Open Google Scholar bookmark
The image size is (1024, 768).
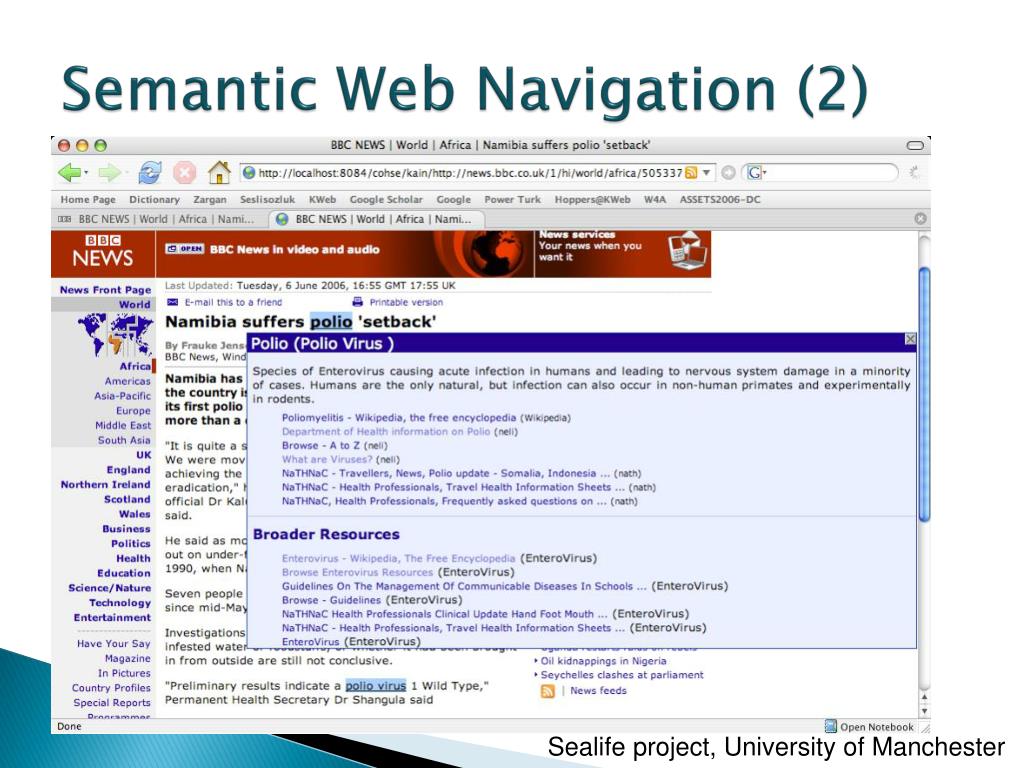pyautogui.click(x=386, y=200)
